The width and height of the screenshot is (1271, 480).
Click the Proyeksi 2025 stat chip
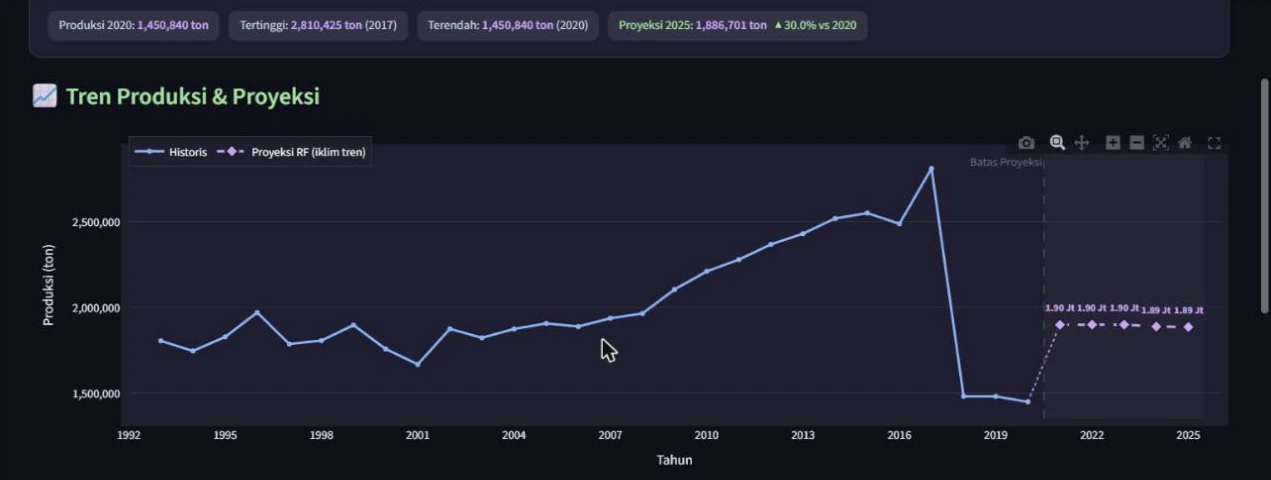click(x=737, y=25)
